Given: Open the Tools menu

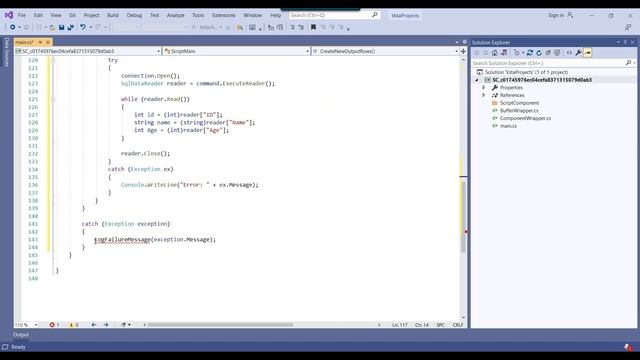Looking at the screenshot, I should [x=198, y=15].
